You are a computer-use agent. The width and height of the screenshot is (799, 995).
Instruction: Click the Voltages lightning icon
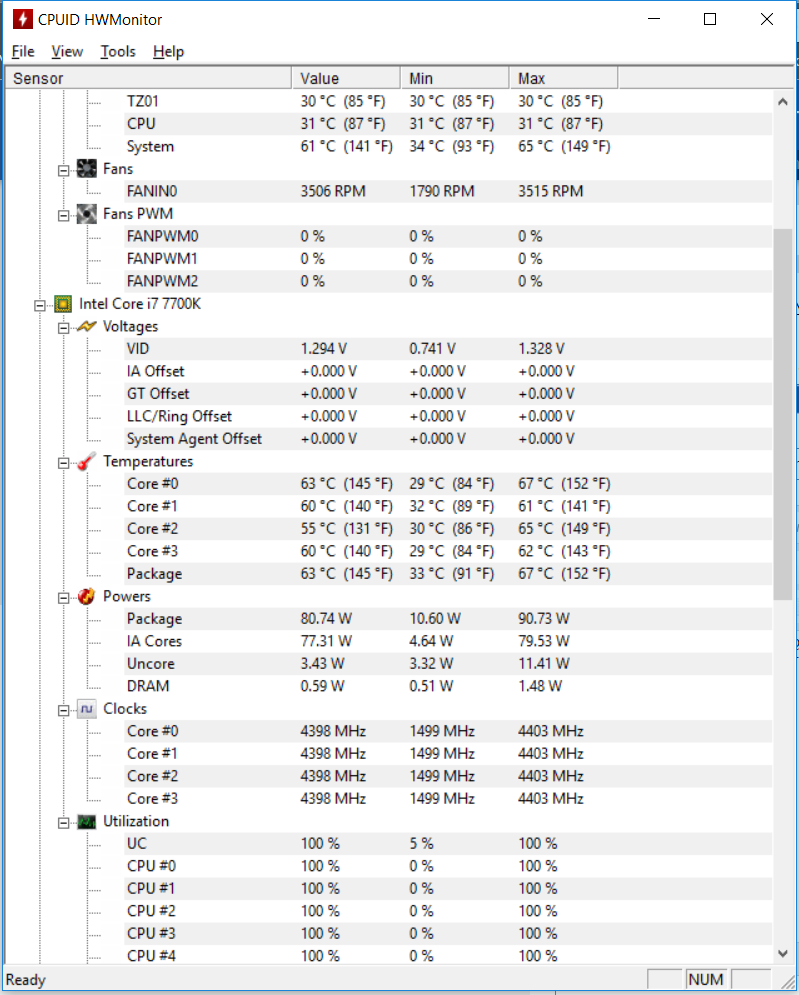click(86, 326)
